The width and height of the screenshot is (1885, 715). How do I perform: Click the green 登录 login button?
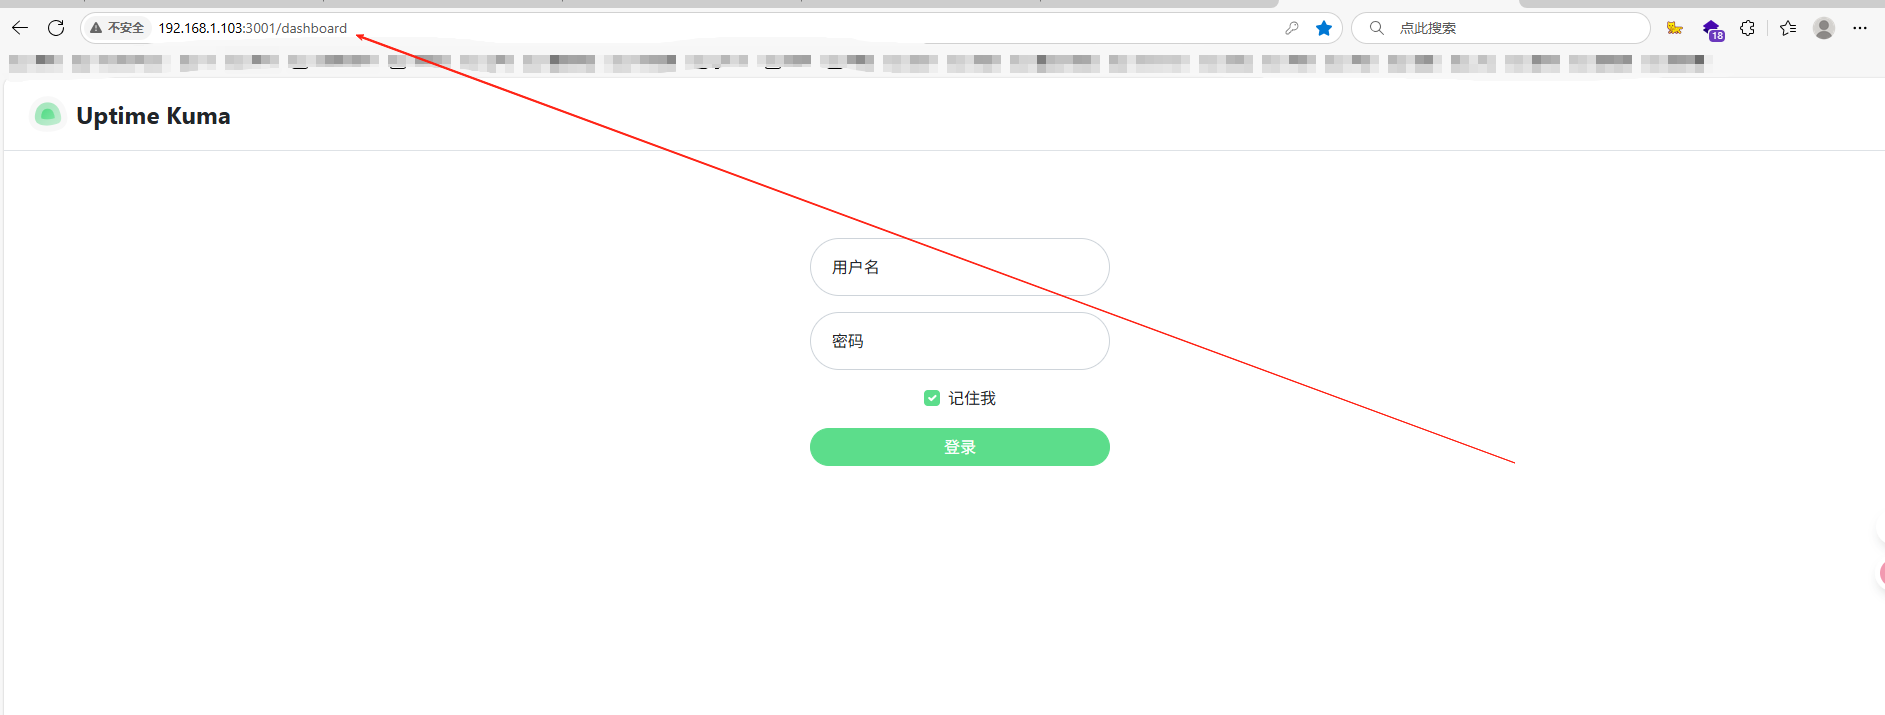pos(960,447)
